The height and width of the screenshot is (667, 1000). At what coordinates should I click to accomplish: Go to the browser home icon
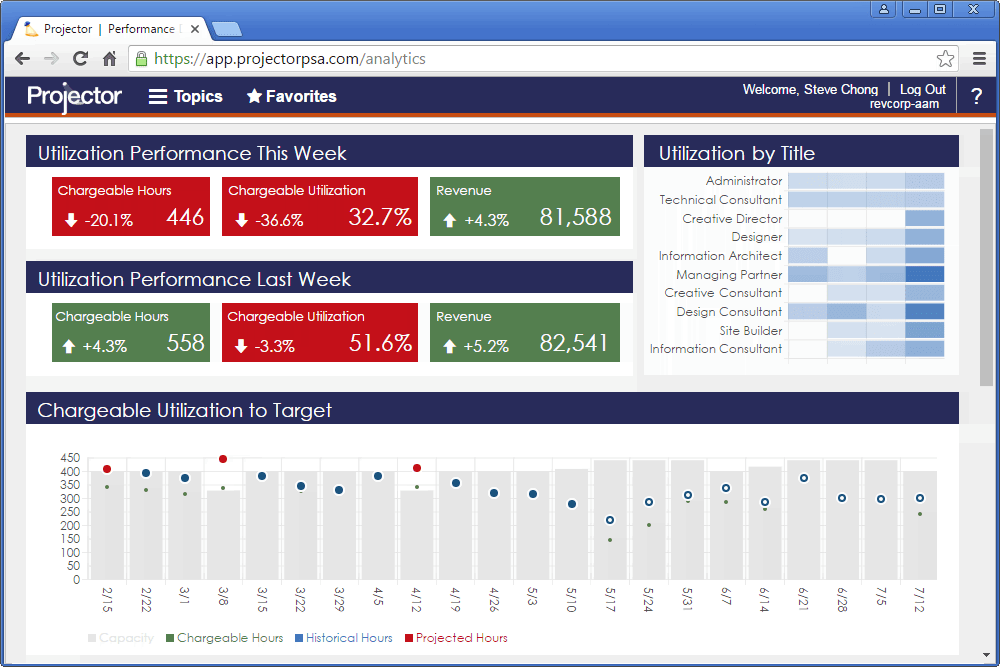pyautogui.click(x=110, y=59)
